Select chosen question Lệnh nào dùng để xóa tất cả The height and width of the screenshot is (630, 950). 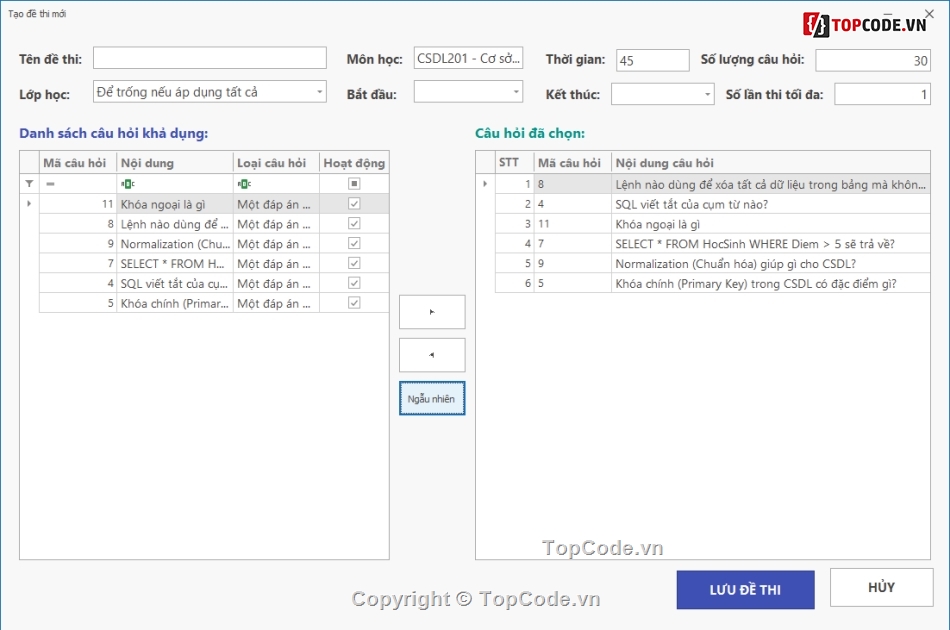712,184
